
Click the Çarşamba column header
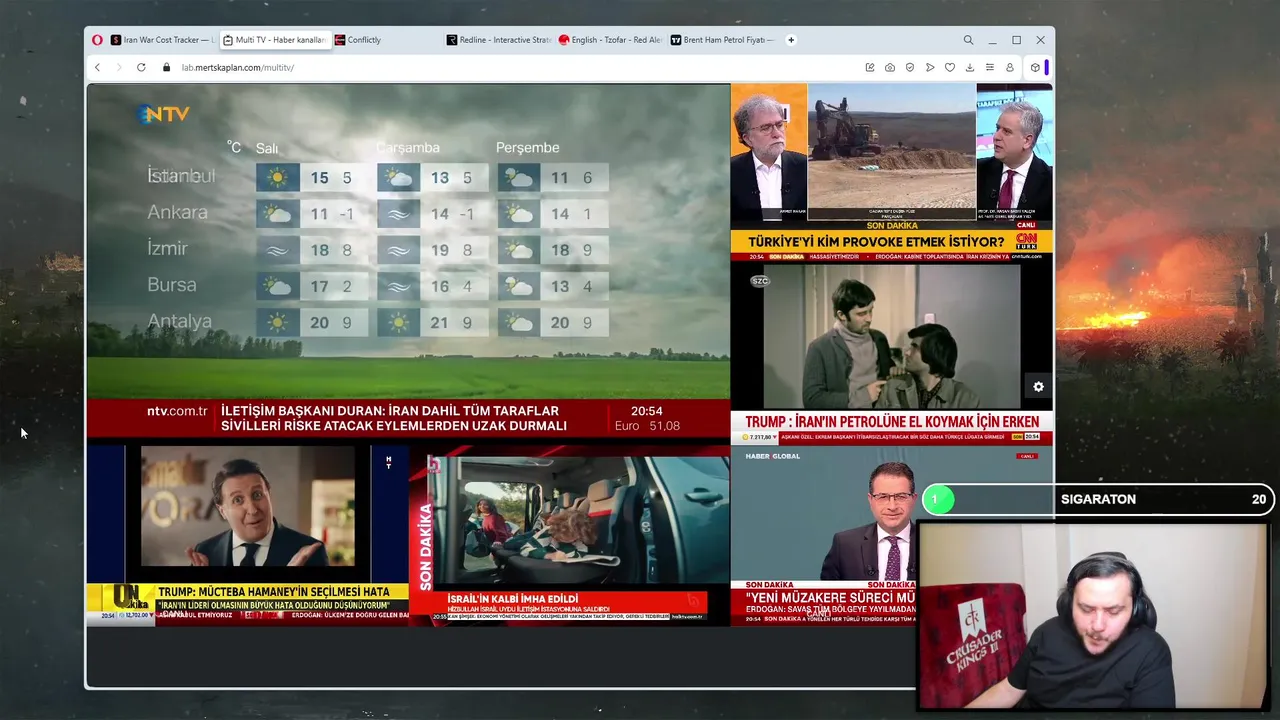[408, 148]
